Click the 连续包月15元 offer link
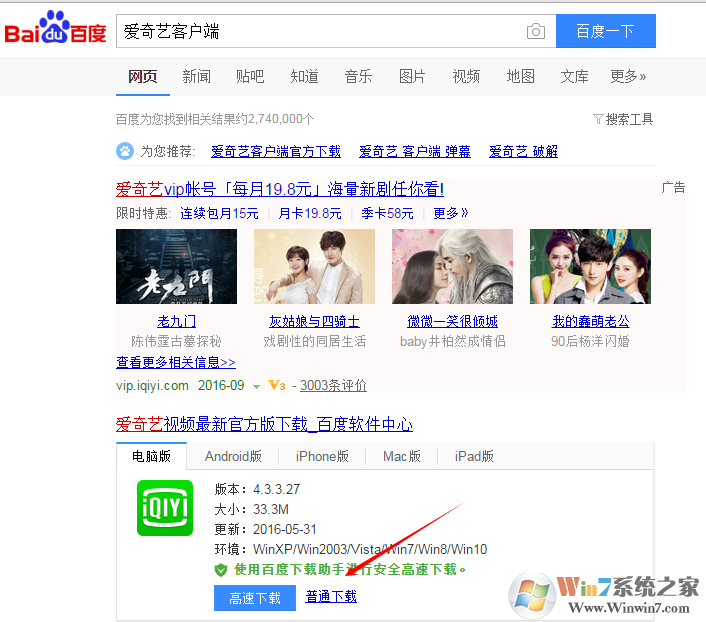Screen dimensions: 706x622 click(x=219, y=213)
